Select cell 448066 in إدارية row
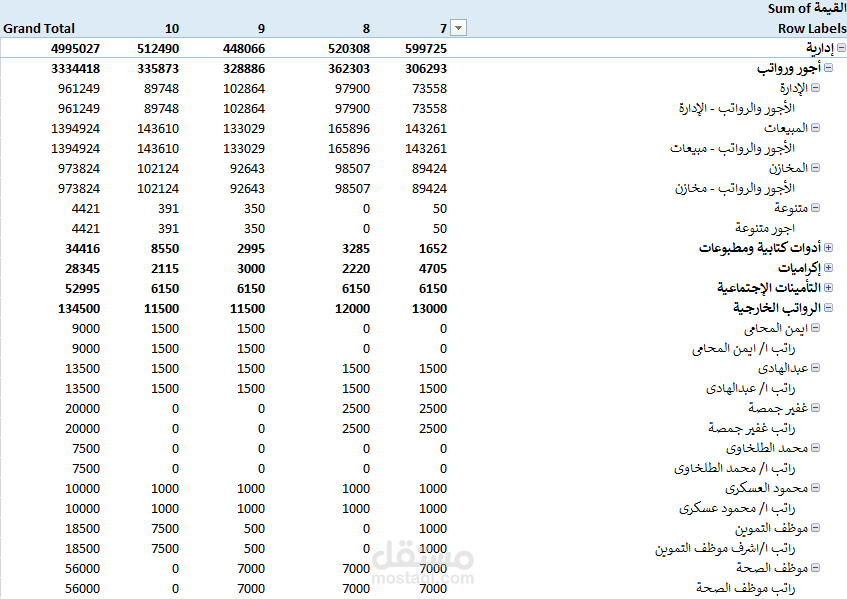The width and height of the screenshot is (847, 599). coord(244,49)
